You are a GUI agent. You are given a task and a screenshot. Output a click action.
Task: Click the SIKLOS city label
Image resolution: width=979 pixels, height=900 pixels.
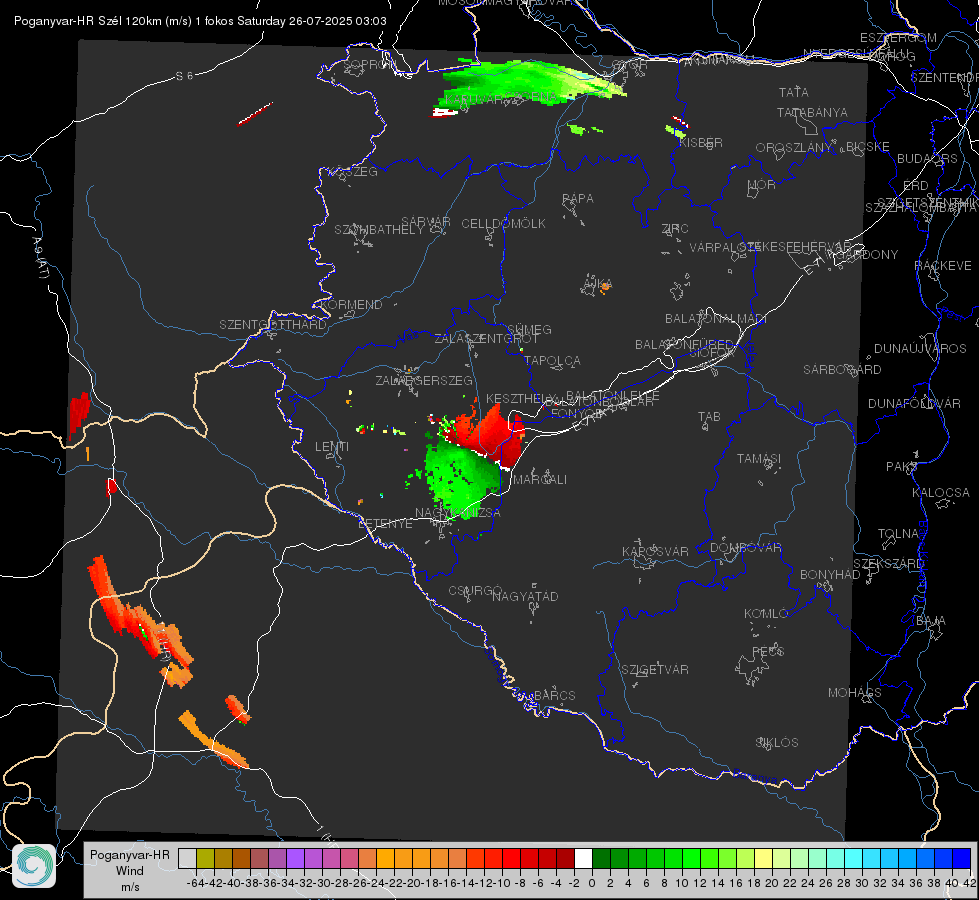click(777, 743)
